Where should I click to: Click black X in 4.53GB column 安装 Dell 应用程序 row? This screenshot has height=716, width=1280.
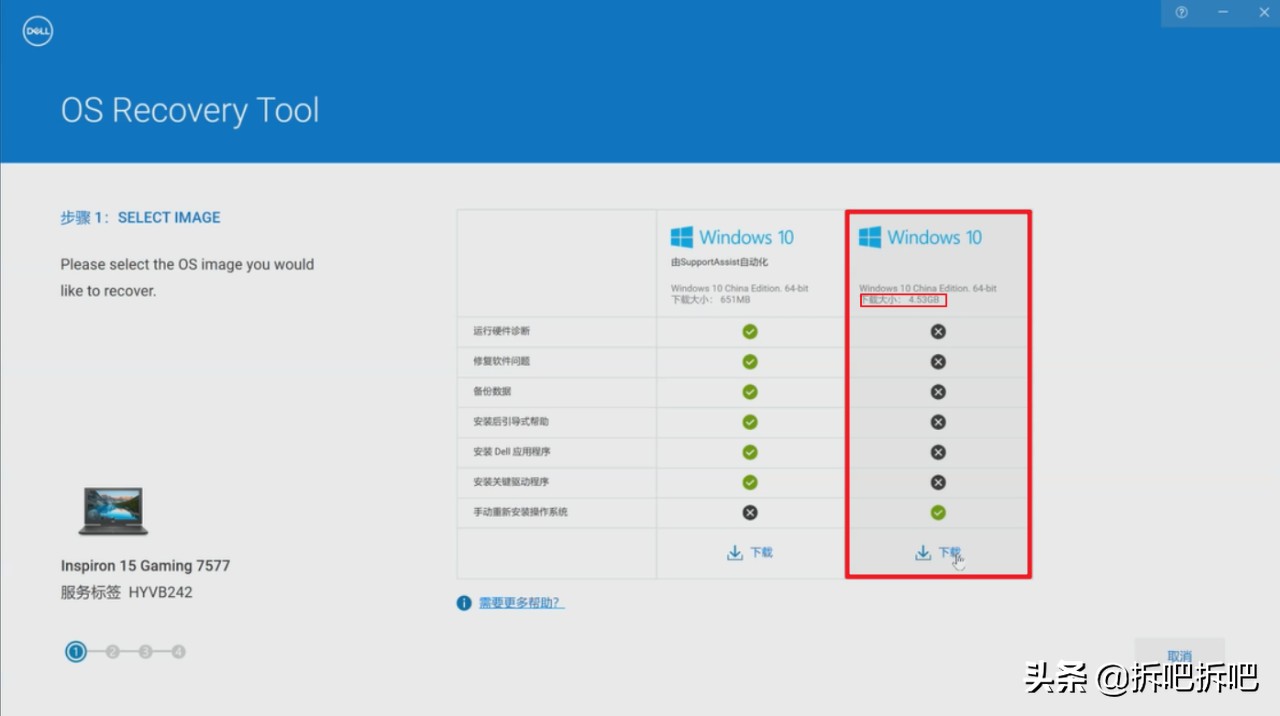pyautogui.click(x=938, y=452)
